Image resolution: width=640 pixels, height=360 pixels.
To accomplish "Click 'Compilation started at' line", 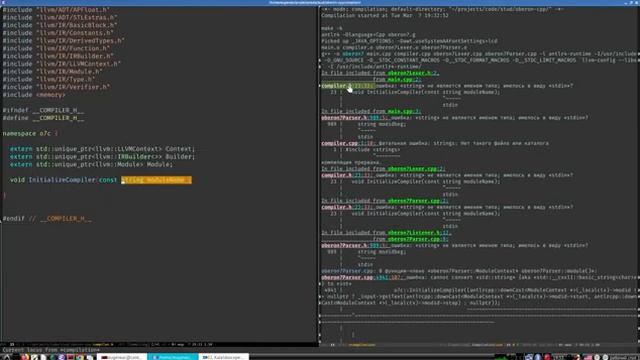I will (385, 16).
